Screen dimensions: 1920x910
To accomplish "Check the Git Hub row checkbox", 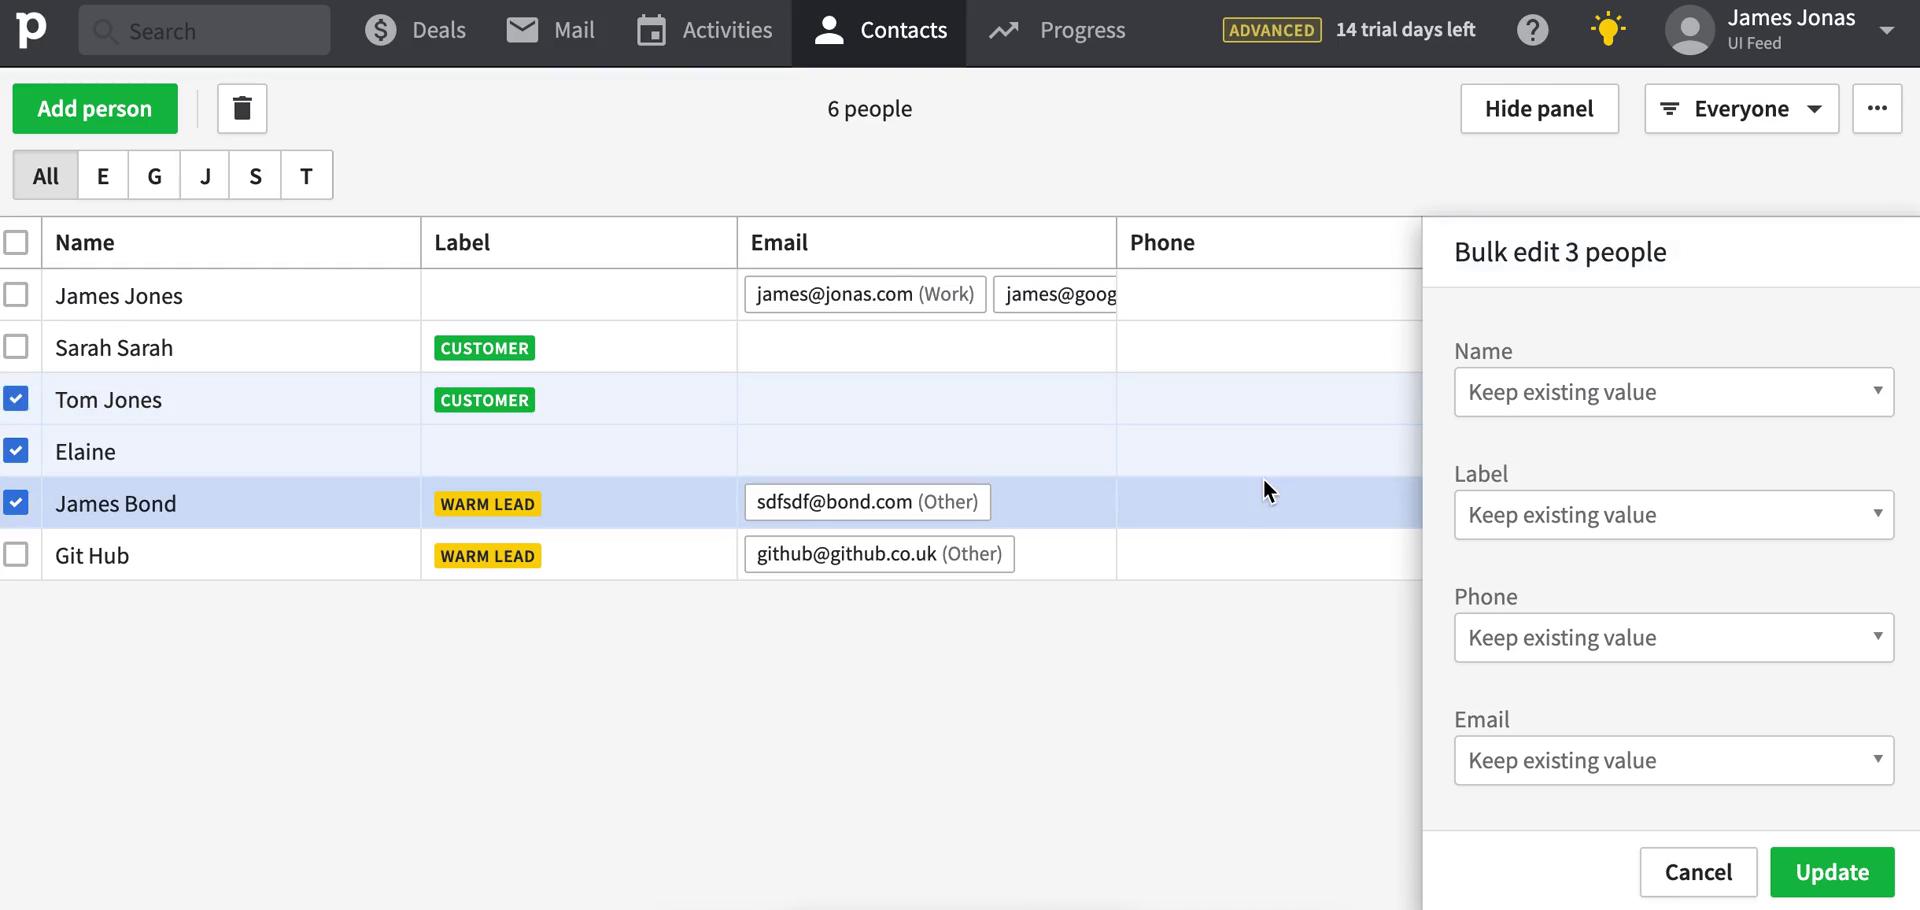I will coord(16,554).
